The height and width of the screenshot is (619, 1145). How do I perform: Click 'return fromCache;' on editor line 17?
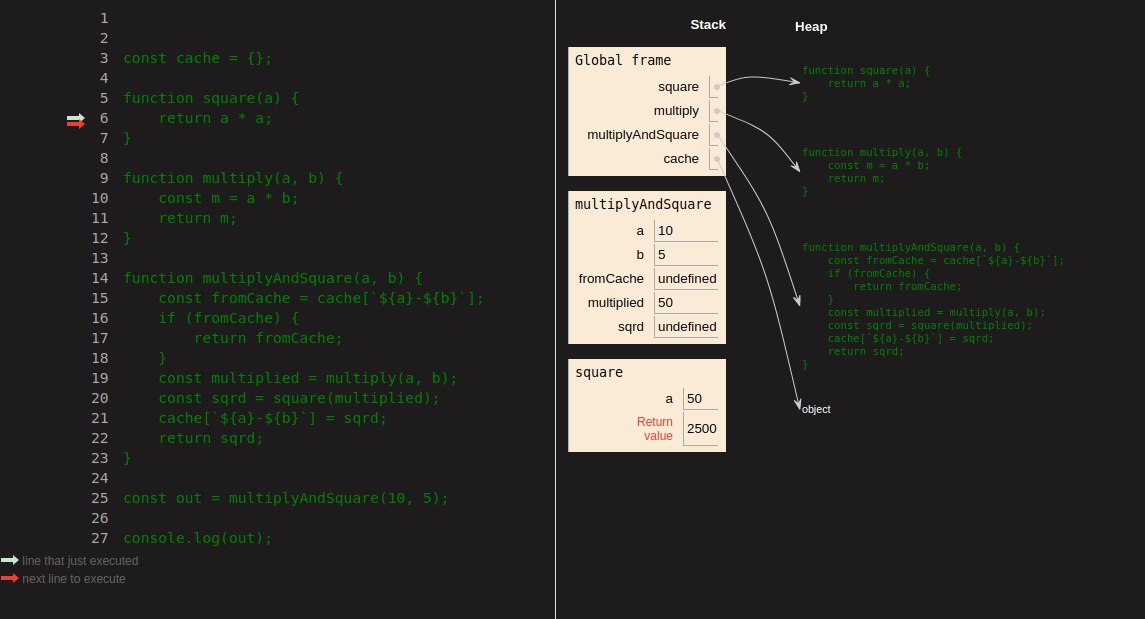(x=268, y=338)
